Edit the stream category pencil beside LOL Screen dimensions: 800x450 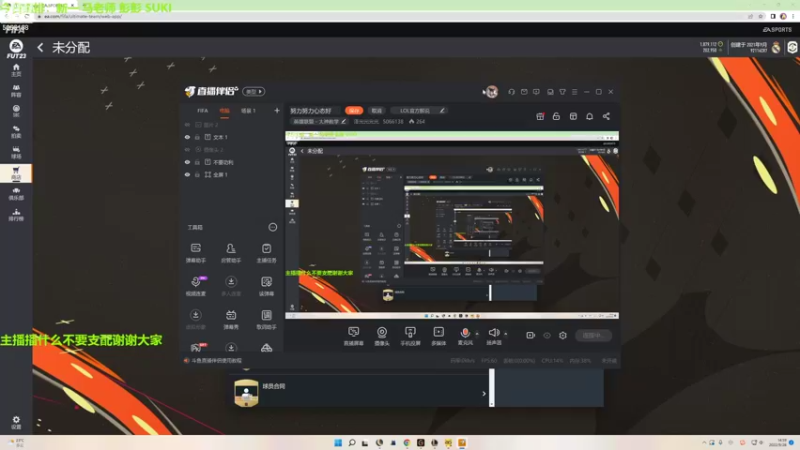click(x=442, y=111)
